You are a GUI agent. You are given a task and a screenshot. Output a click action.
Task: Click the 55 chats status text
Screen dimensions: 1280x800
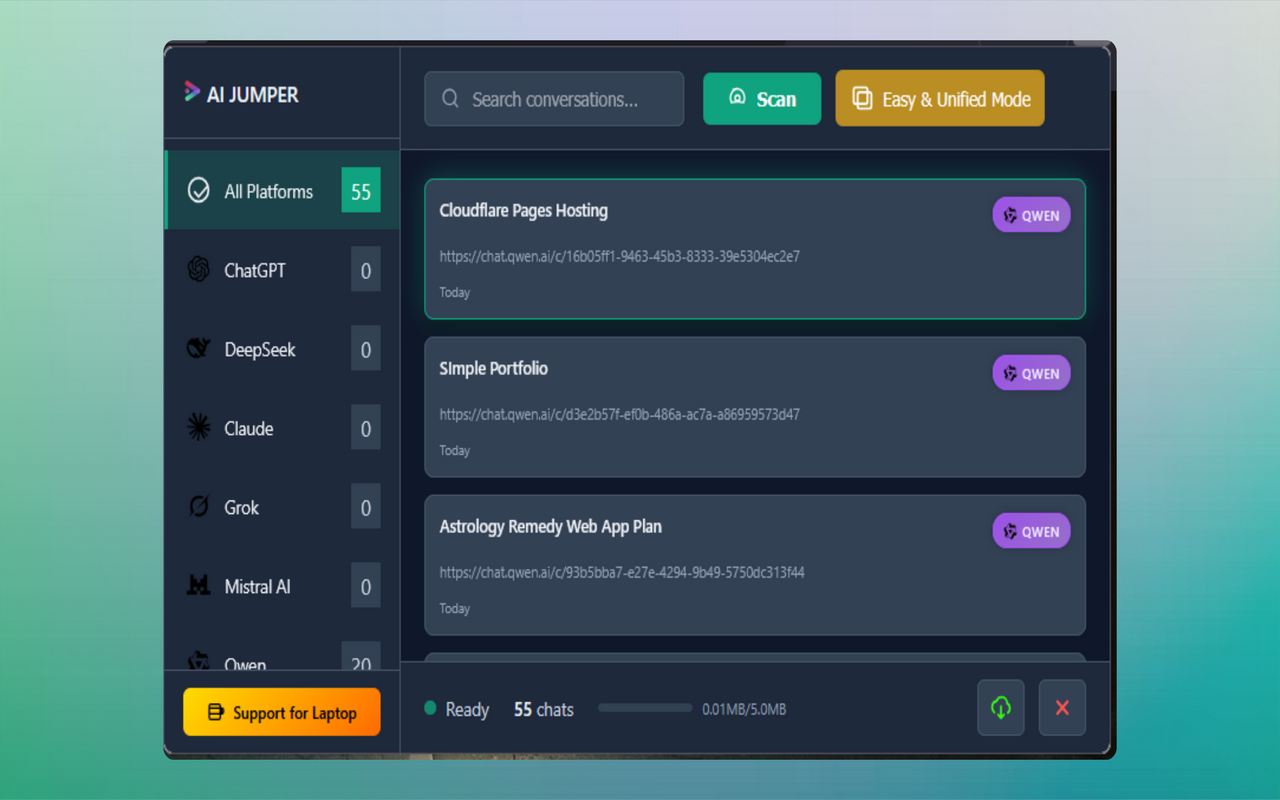click(544, 709)
